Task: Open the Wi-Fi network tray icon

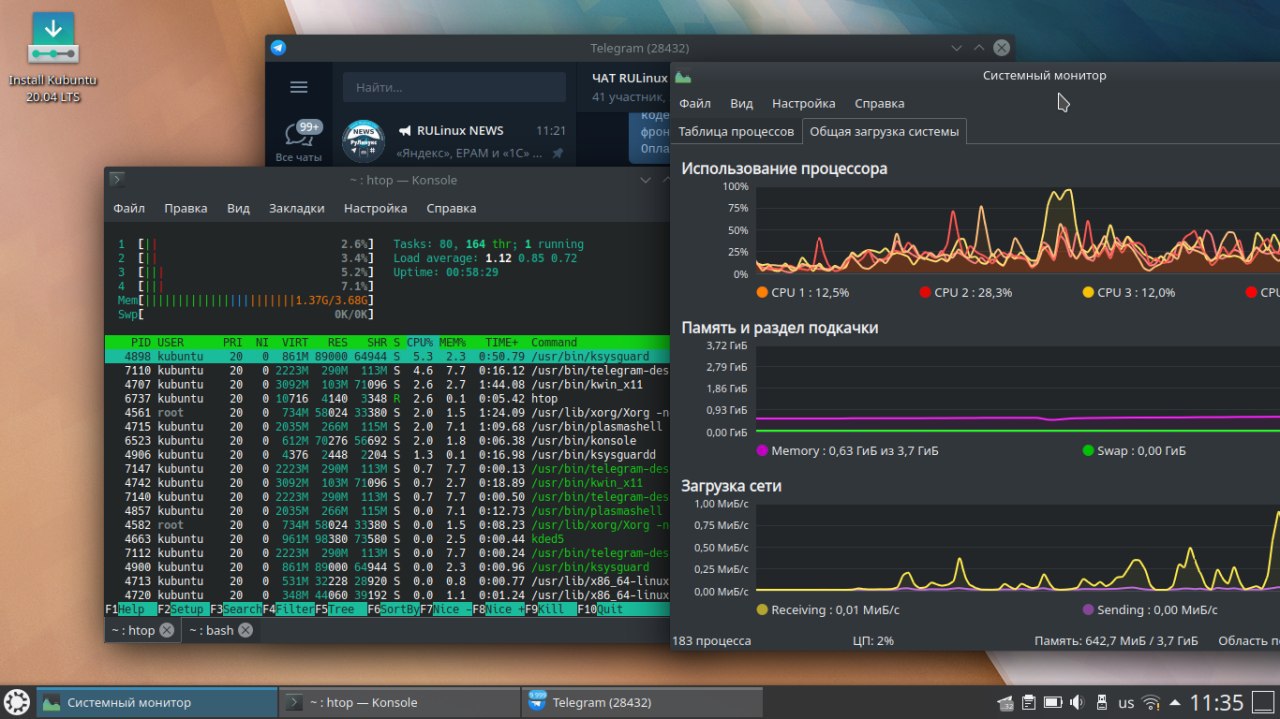Action: [x=1151, y=703]
